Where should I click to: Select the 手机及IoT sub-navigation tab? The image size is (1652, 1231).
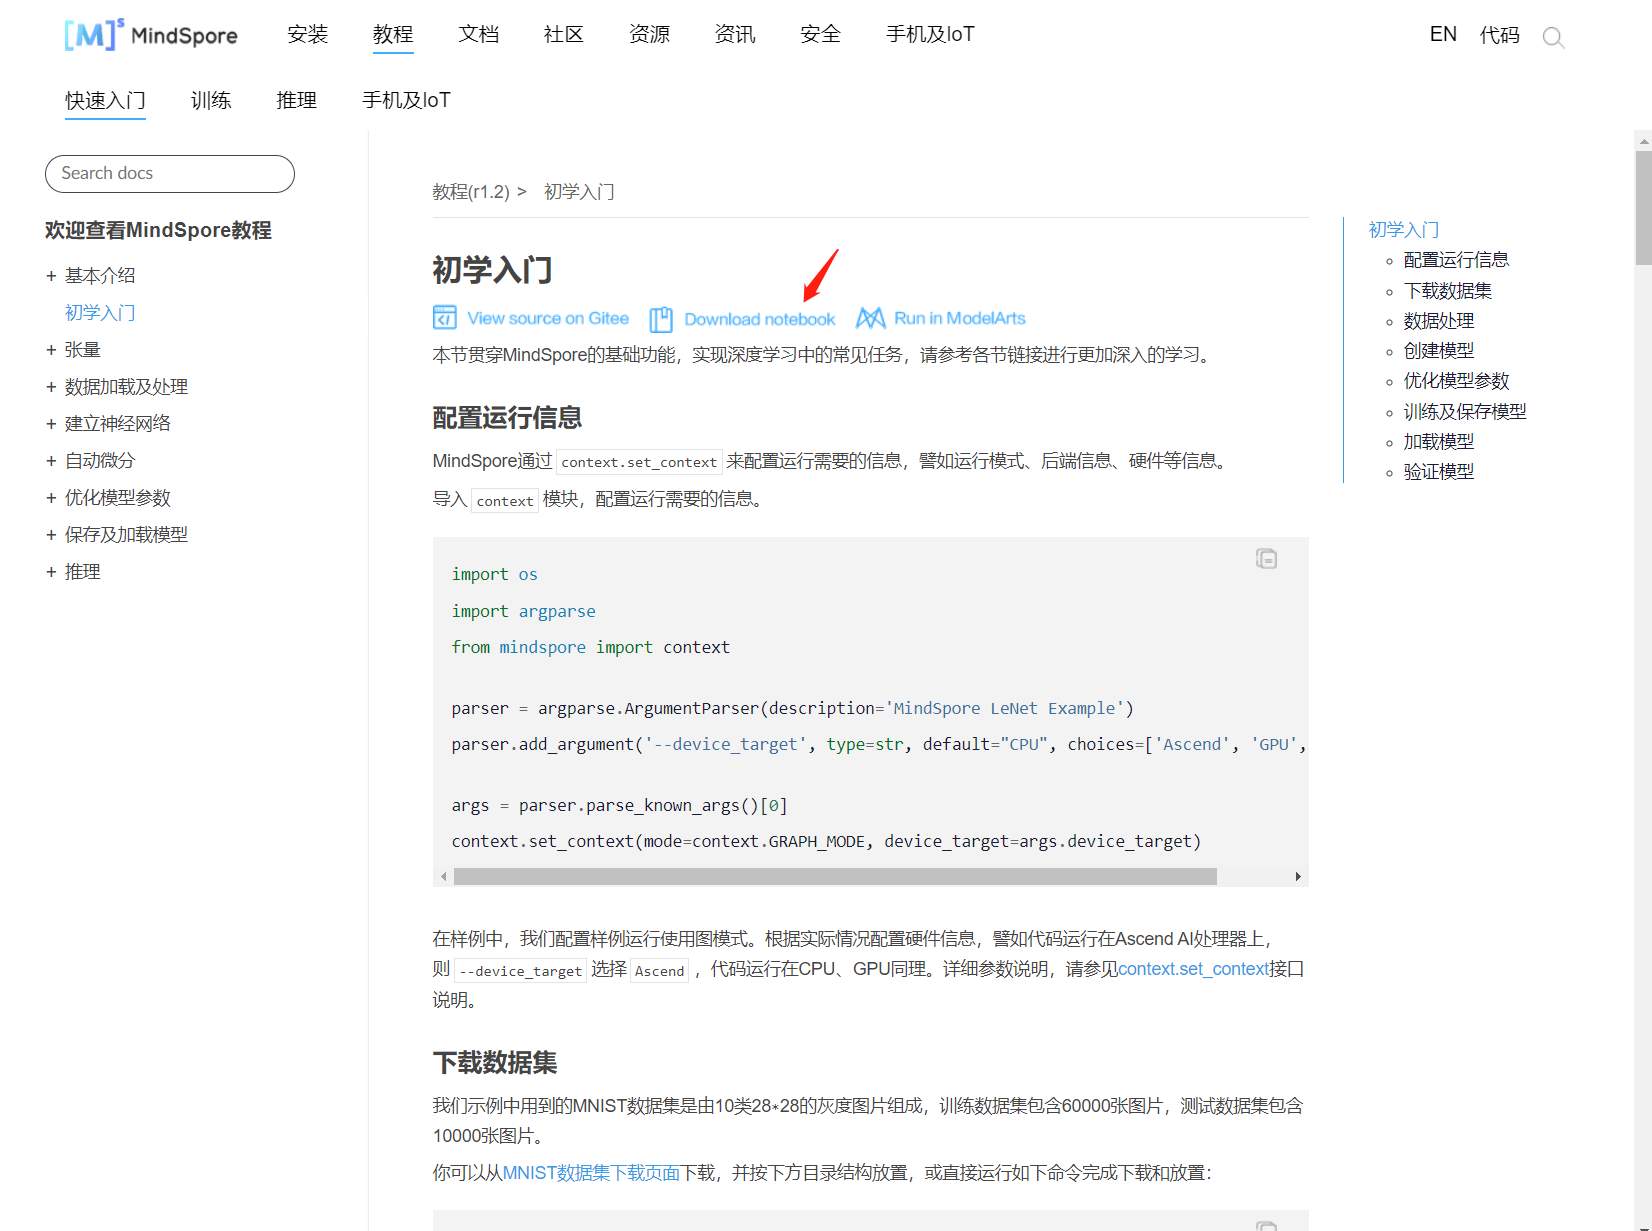click(407, 100)
